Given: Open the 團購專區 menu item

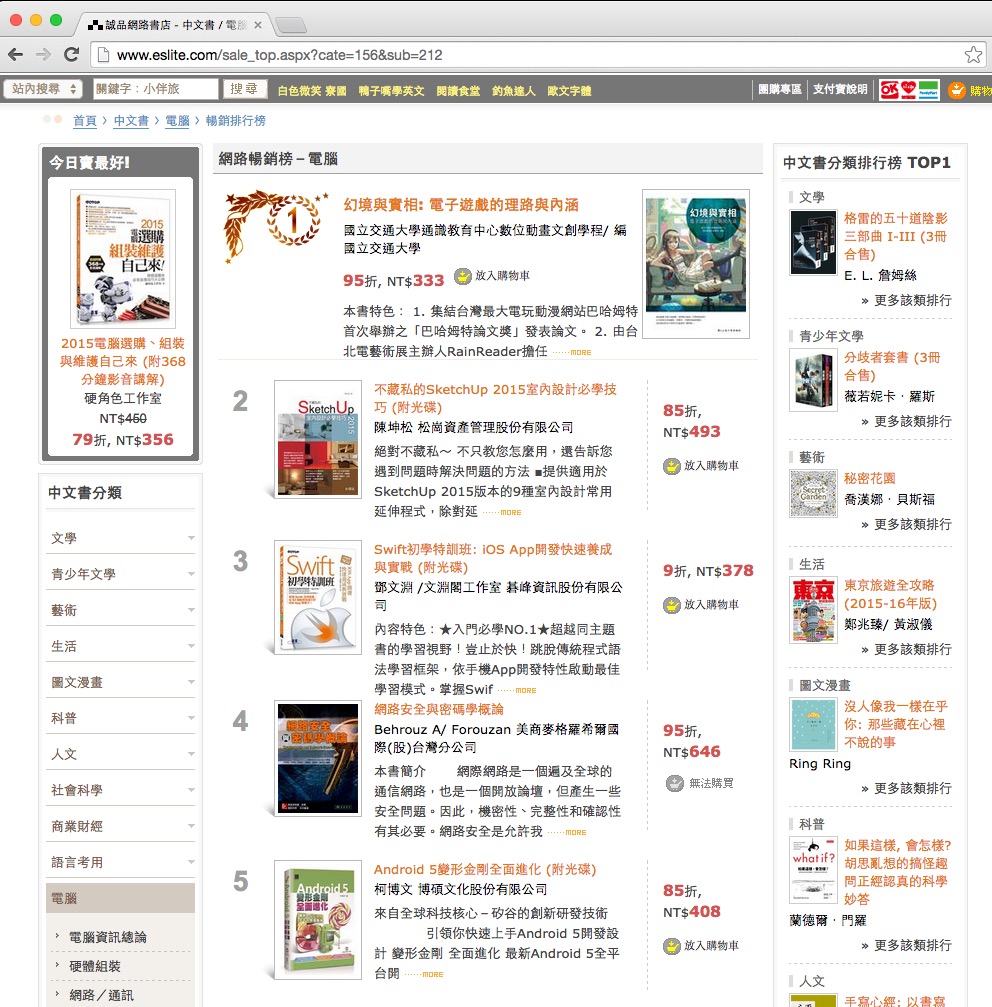Looking at the screenshot, I should (779, 89).
